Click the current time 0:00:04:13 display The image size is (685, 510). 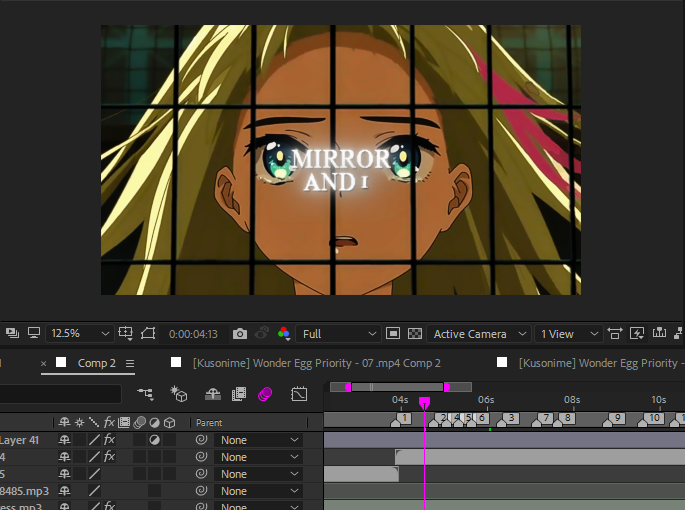point(193,334)
